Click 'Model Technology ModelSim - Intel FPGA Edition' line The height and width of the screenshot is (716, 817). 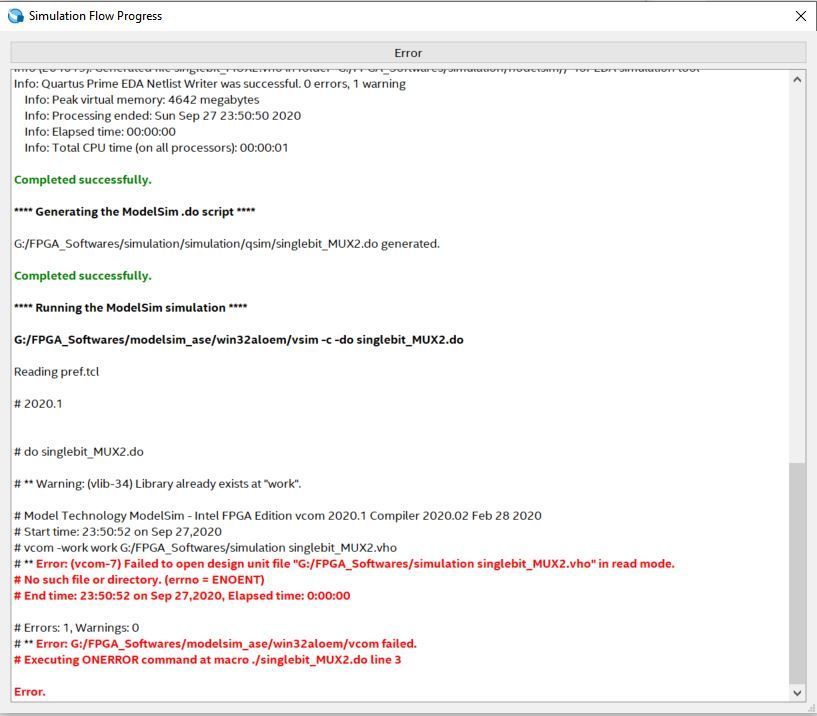[x=278, y=516]
